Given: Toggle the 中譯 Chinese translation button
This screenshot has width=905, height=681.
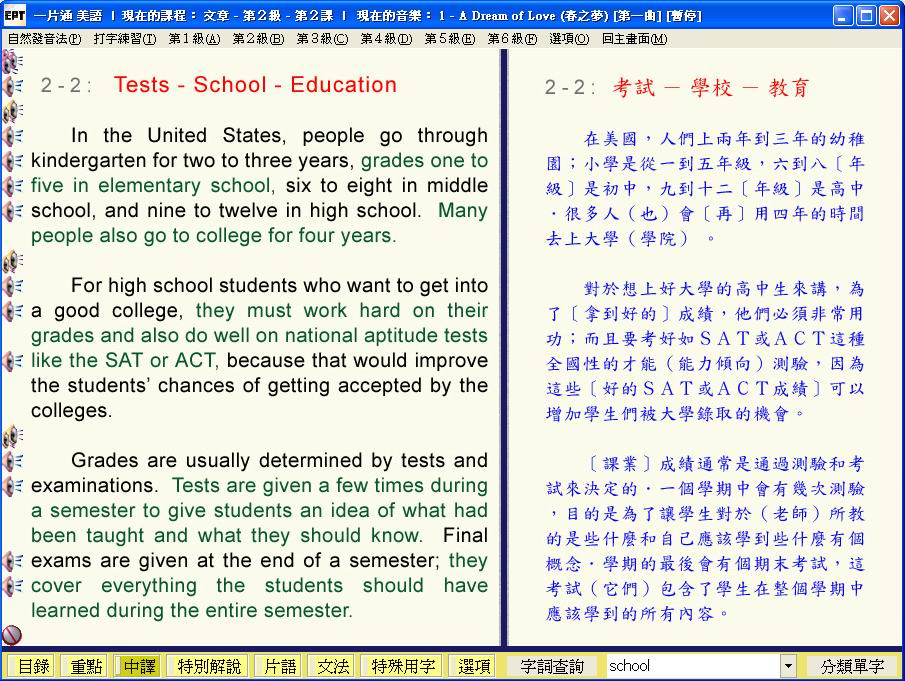Looking at the screenshot, I should click(x=139, y=666).
